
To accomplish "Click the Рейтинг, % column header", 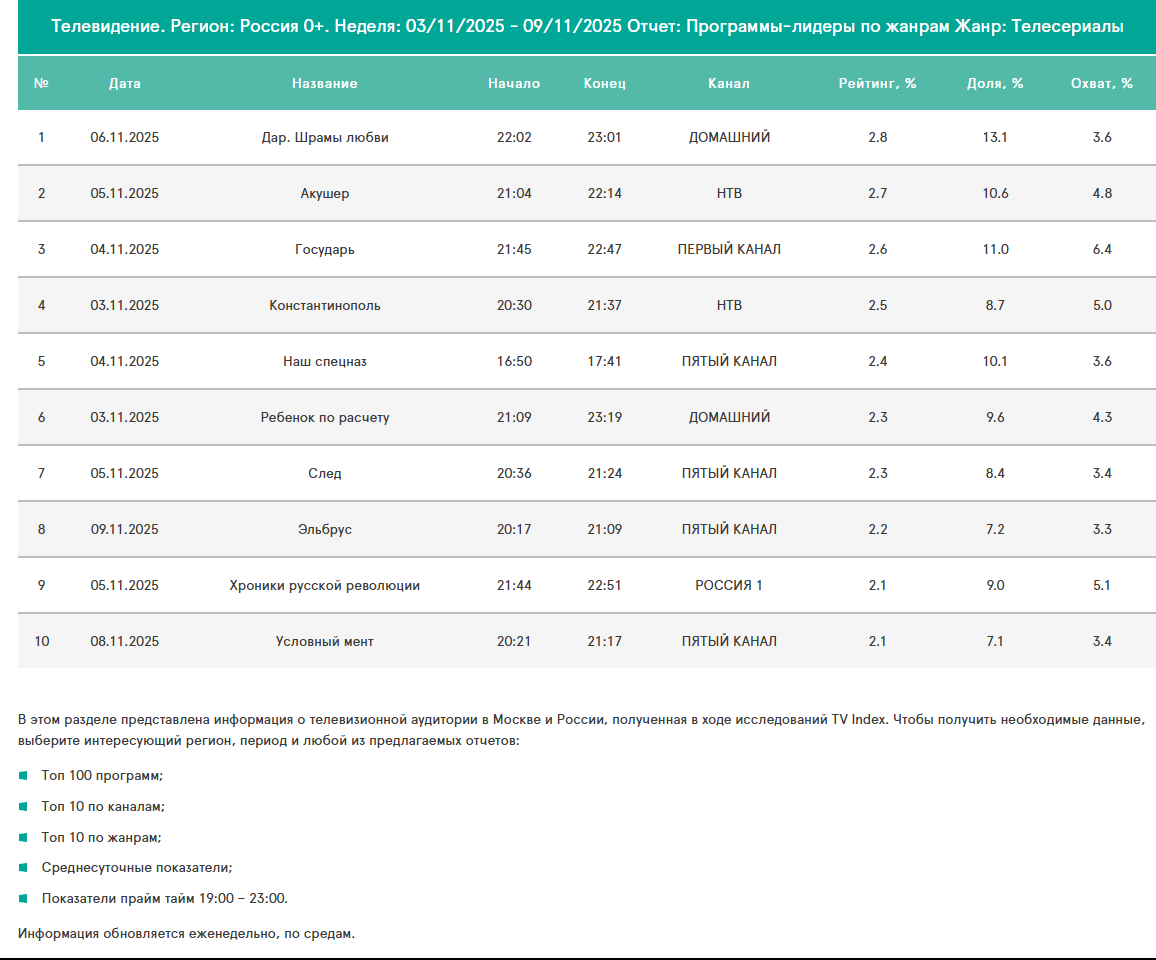I will (x=877, y=83).
